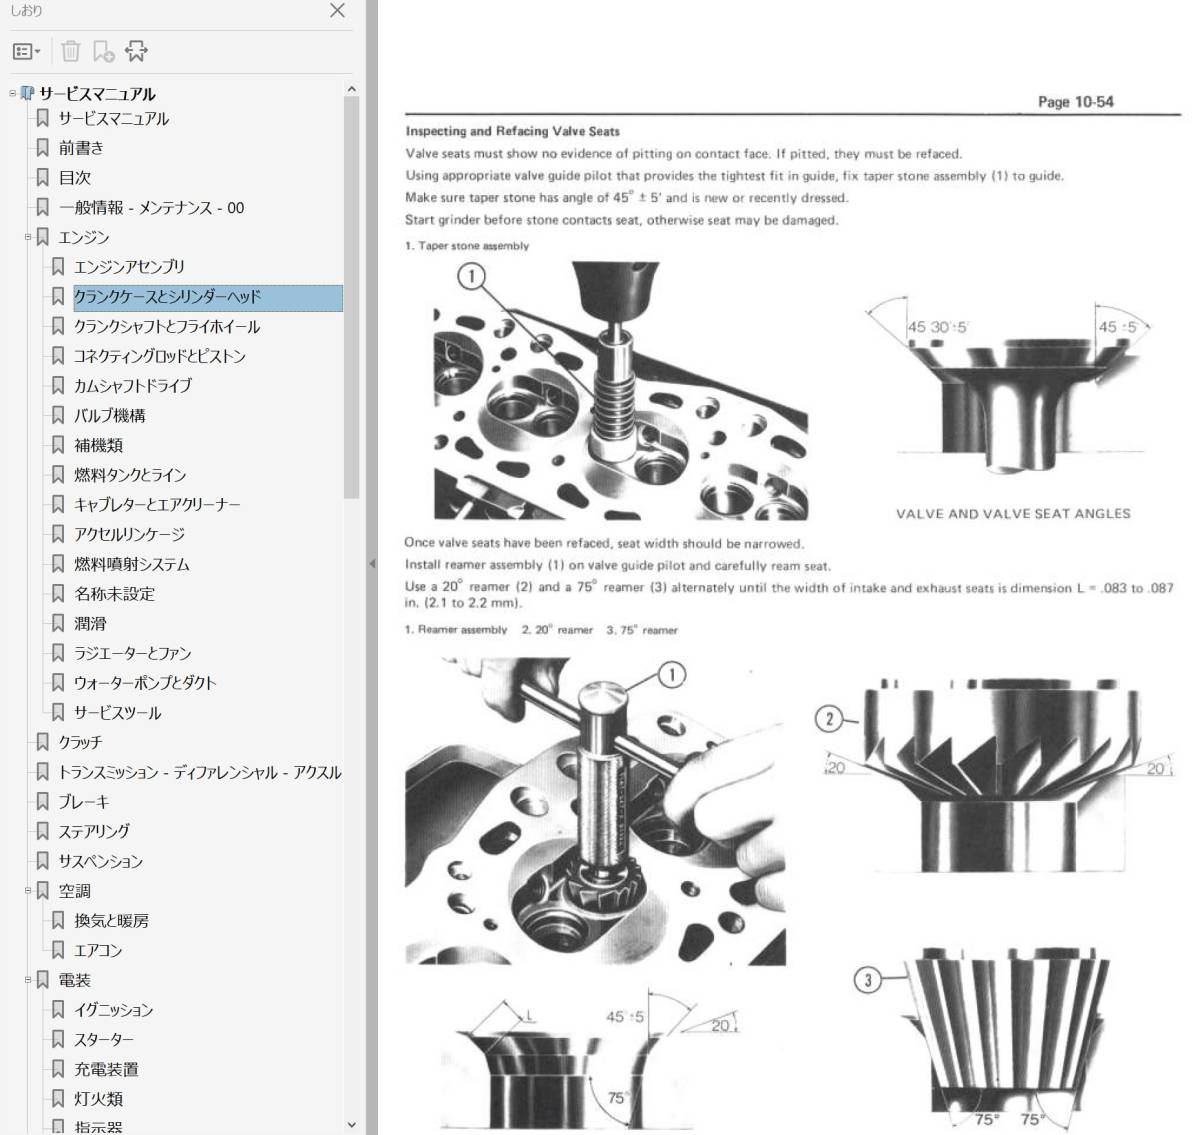Click the taper stone assembly photo

pyautogui.click(x=620, y=389)
